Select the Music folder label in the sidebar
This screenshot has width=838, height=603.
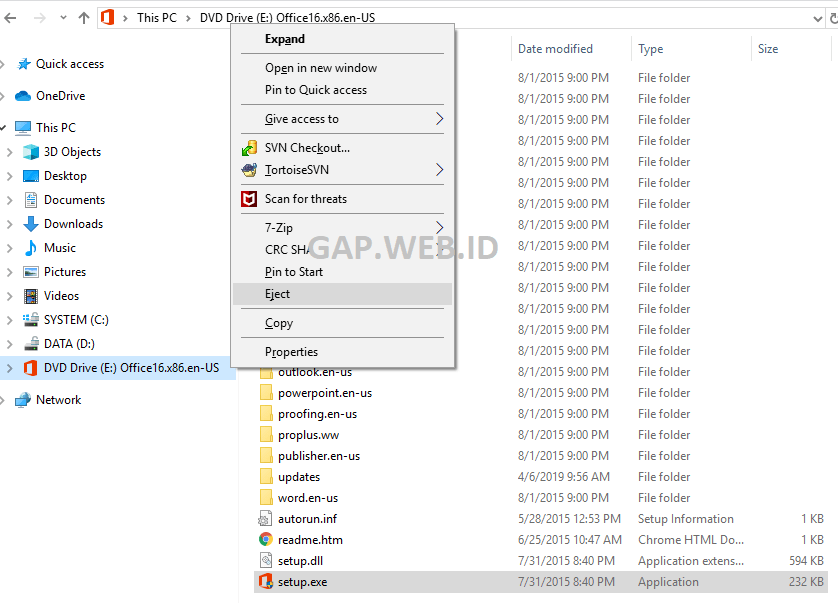(x=60, y=248)
